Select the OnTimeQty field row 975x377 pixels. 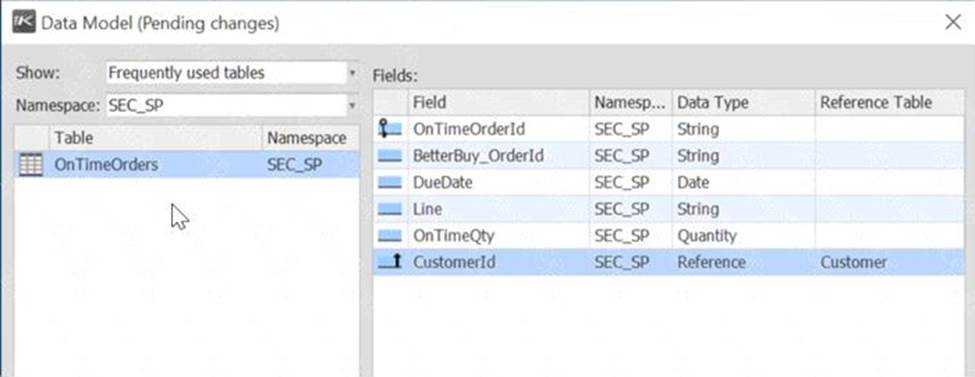669,236
